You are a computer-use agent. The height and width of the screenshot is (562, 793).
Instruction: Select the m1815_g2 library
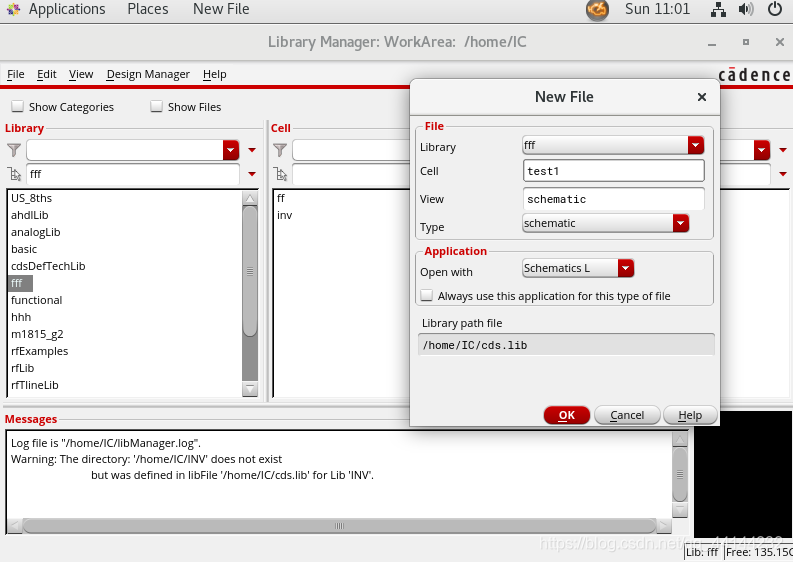point(37,334)
